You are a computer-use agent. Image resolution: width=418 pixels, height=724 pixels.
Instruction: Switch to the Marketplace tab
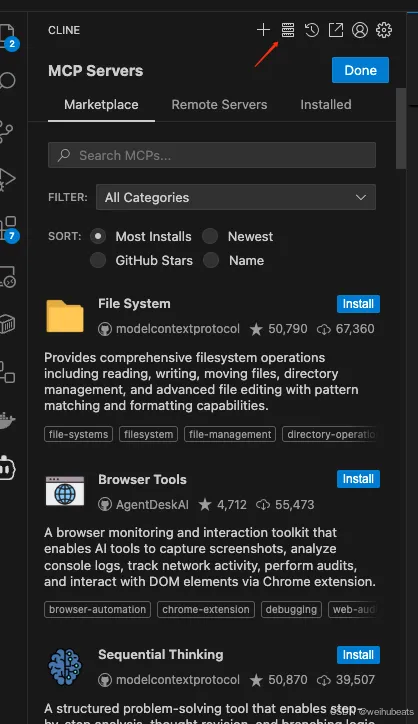(x=101, y=105)
